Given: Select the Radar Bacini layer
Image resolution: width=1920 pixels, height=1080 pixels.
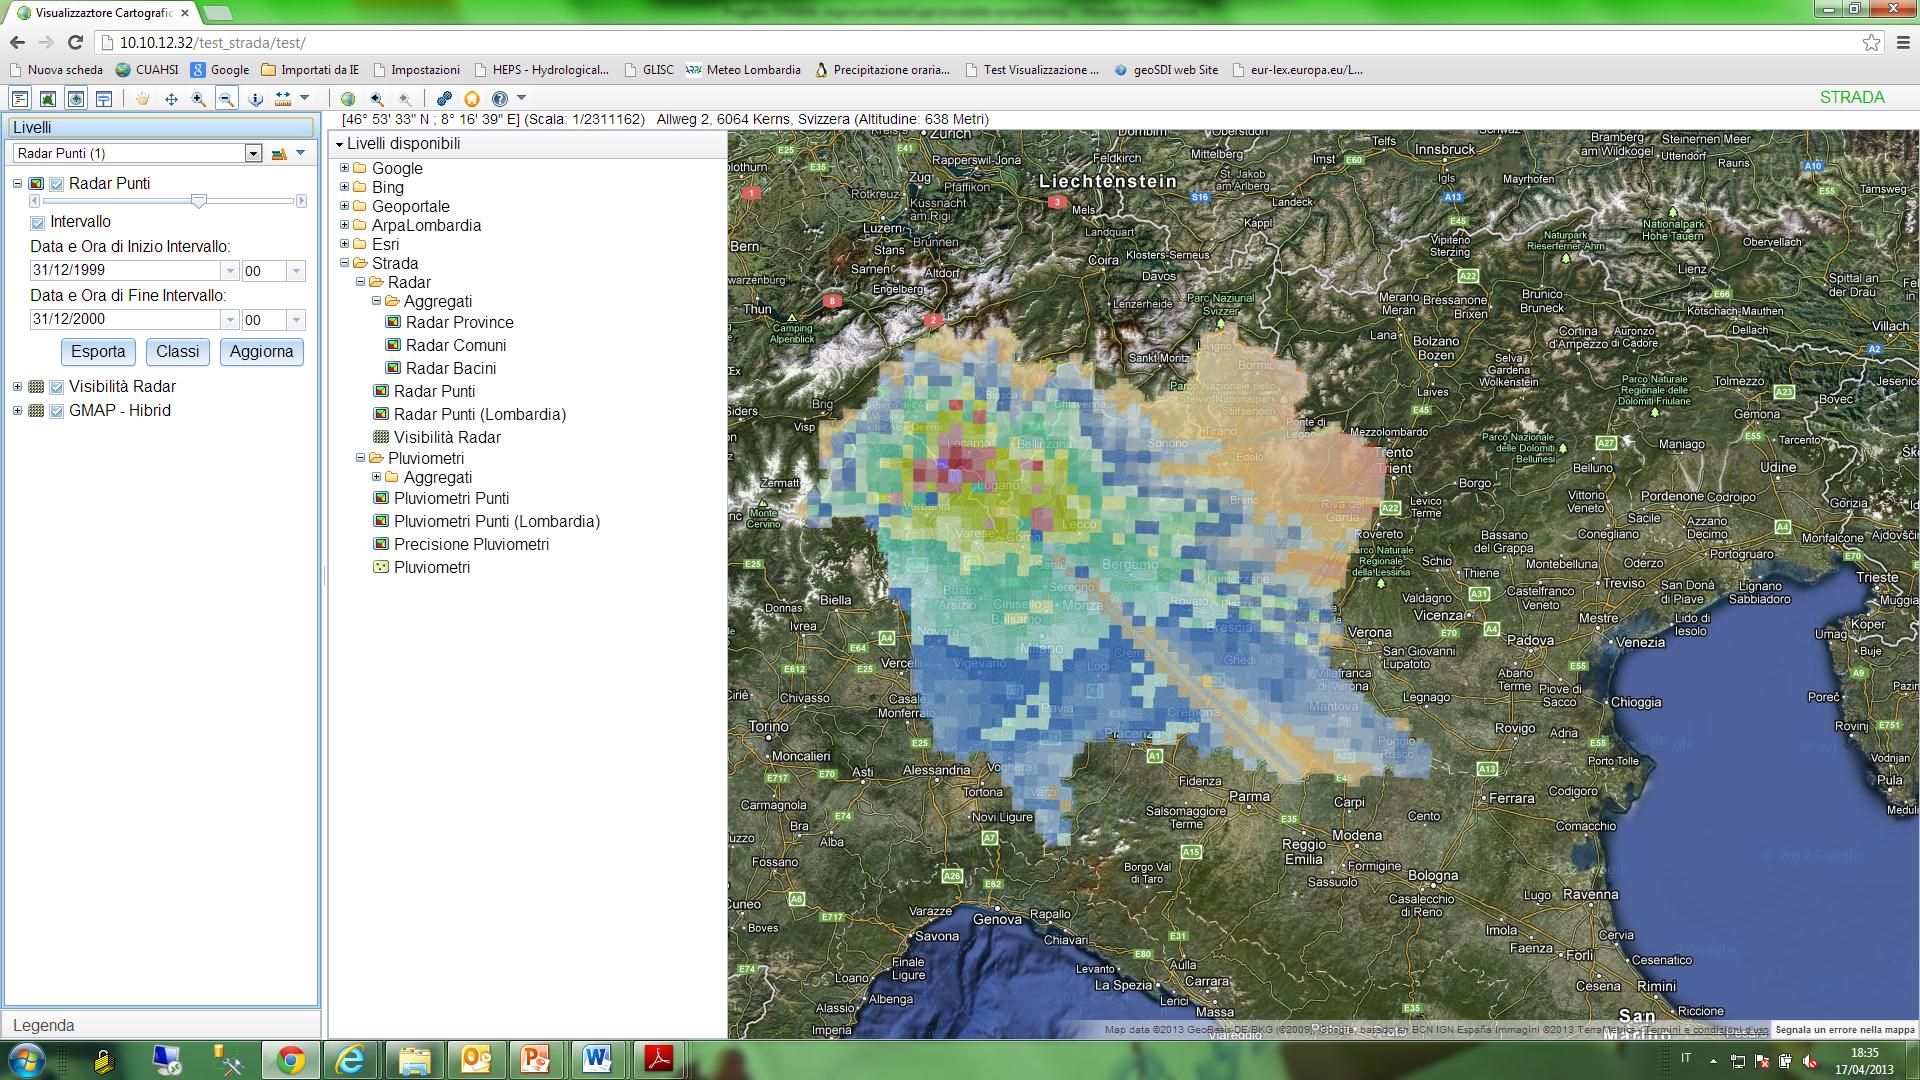Looking at the screenshot, I should (x=451, y=369).
